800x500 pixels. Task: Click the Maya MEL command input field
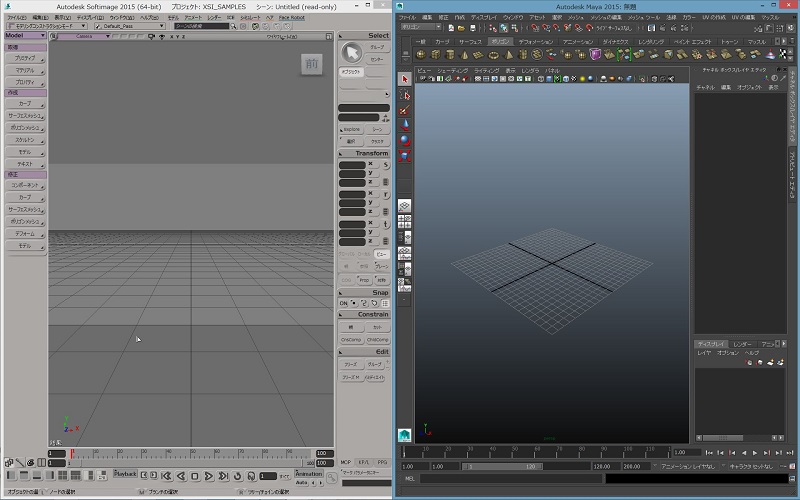(511, 479)
